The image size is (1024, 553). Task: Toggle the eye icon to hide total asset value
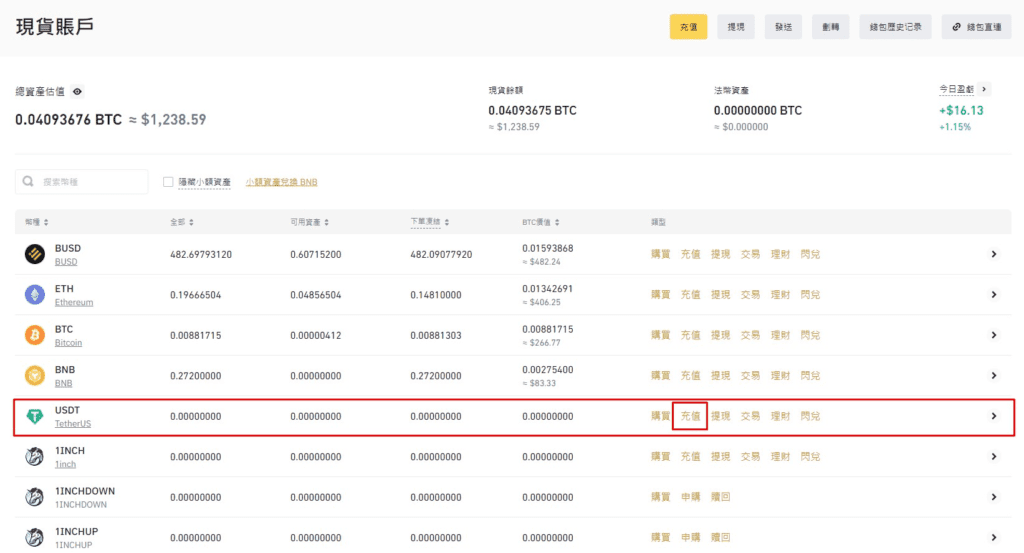tap(77, 91)
